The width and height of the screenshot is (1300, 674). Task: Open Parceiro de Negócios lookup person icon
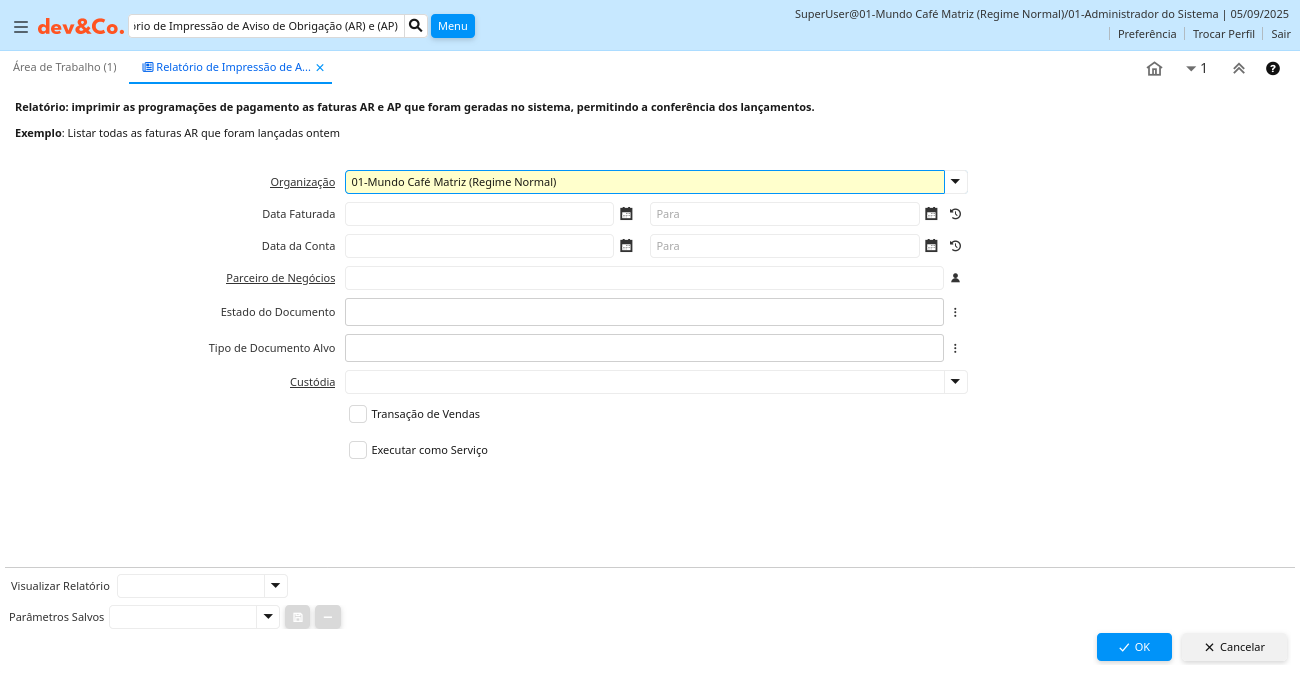[955, 278]
